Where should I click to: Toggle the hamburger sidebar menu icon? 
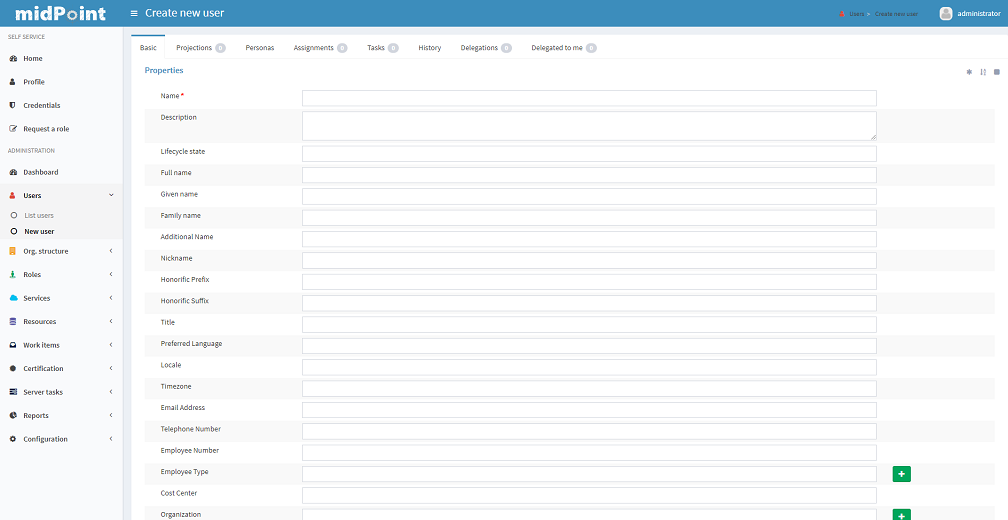pyautogui.click(x=134, y=13)
